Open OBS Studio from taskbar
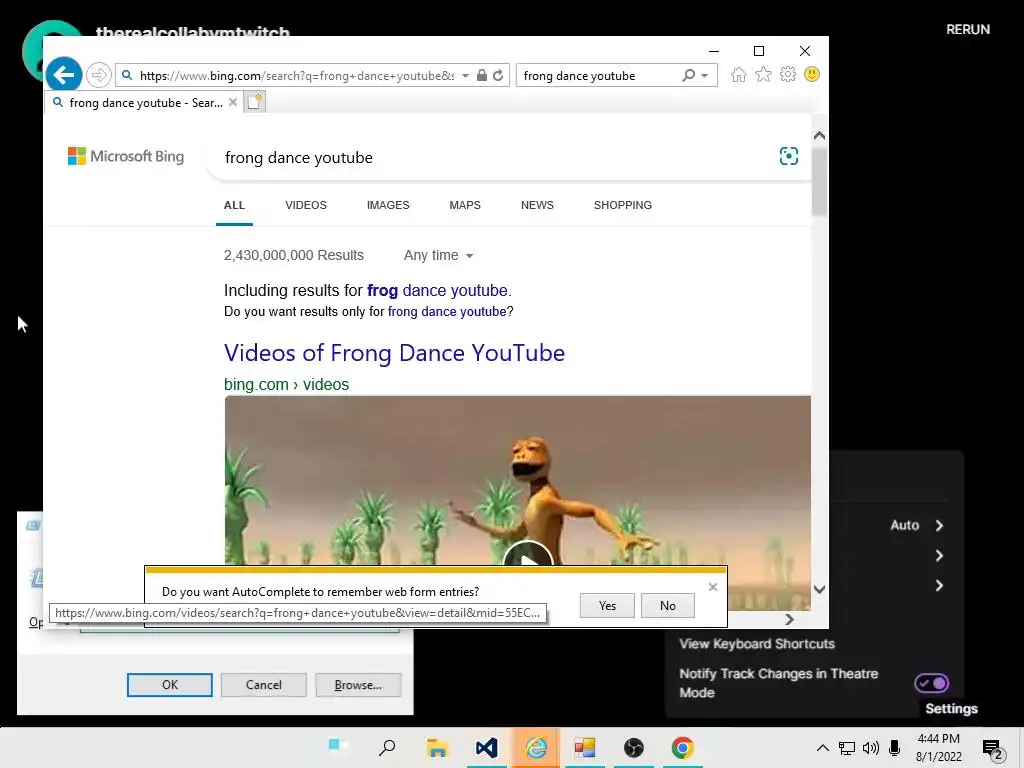This screenshot has width=1024, height=768. click(633, 747)
